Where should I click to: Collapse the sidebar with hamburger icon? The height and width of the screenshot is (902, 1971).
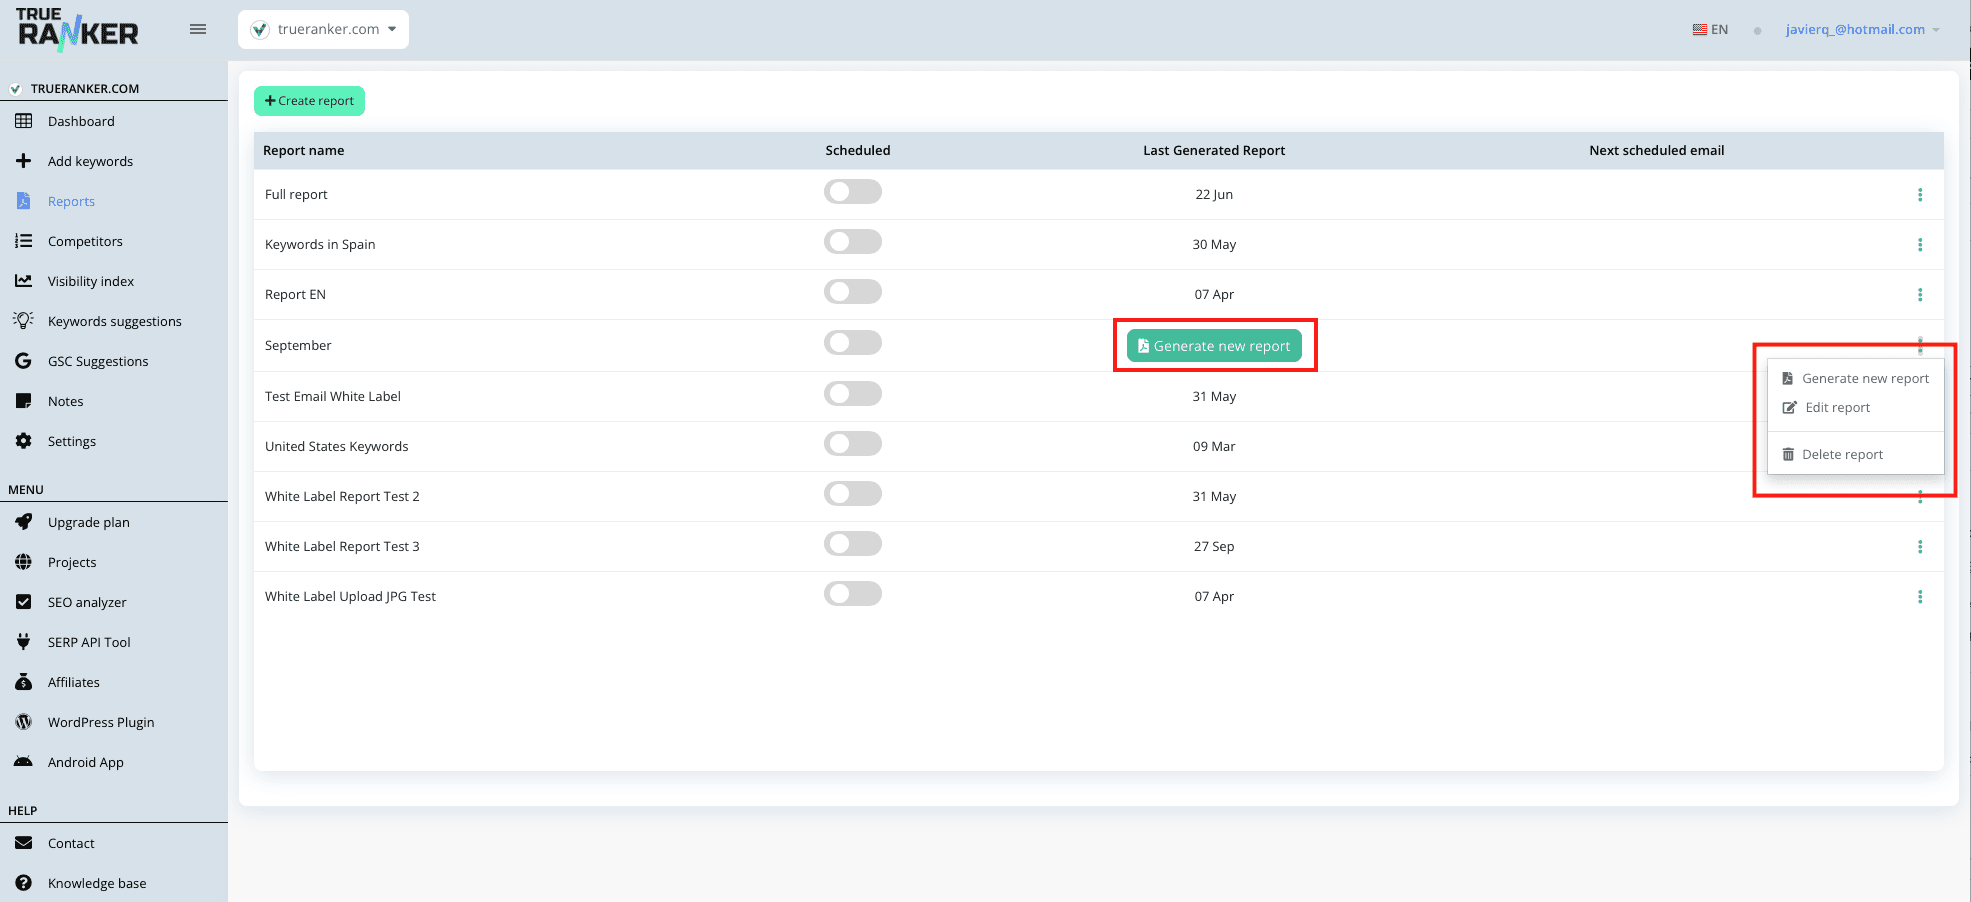coord(198,29)
